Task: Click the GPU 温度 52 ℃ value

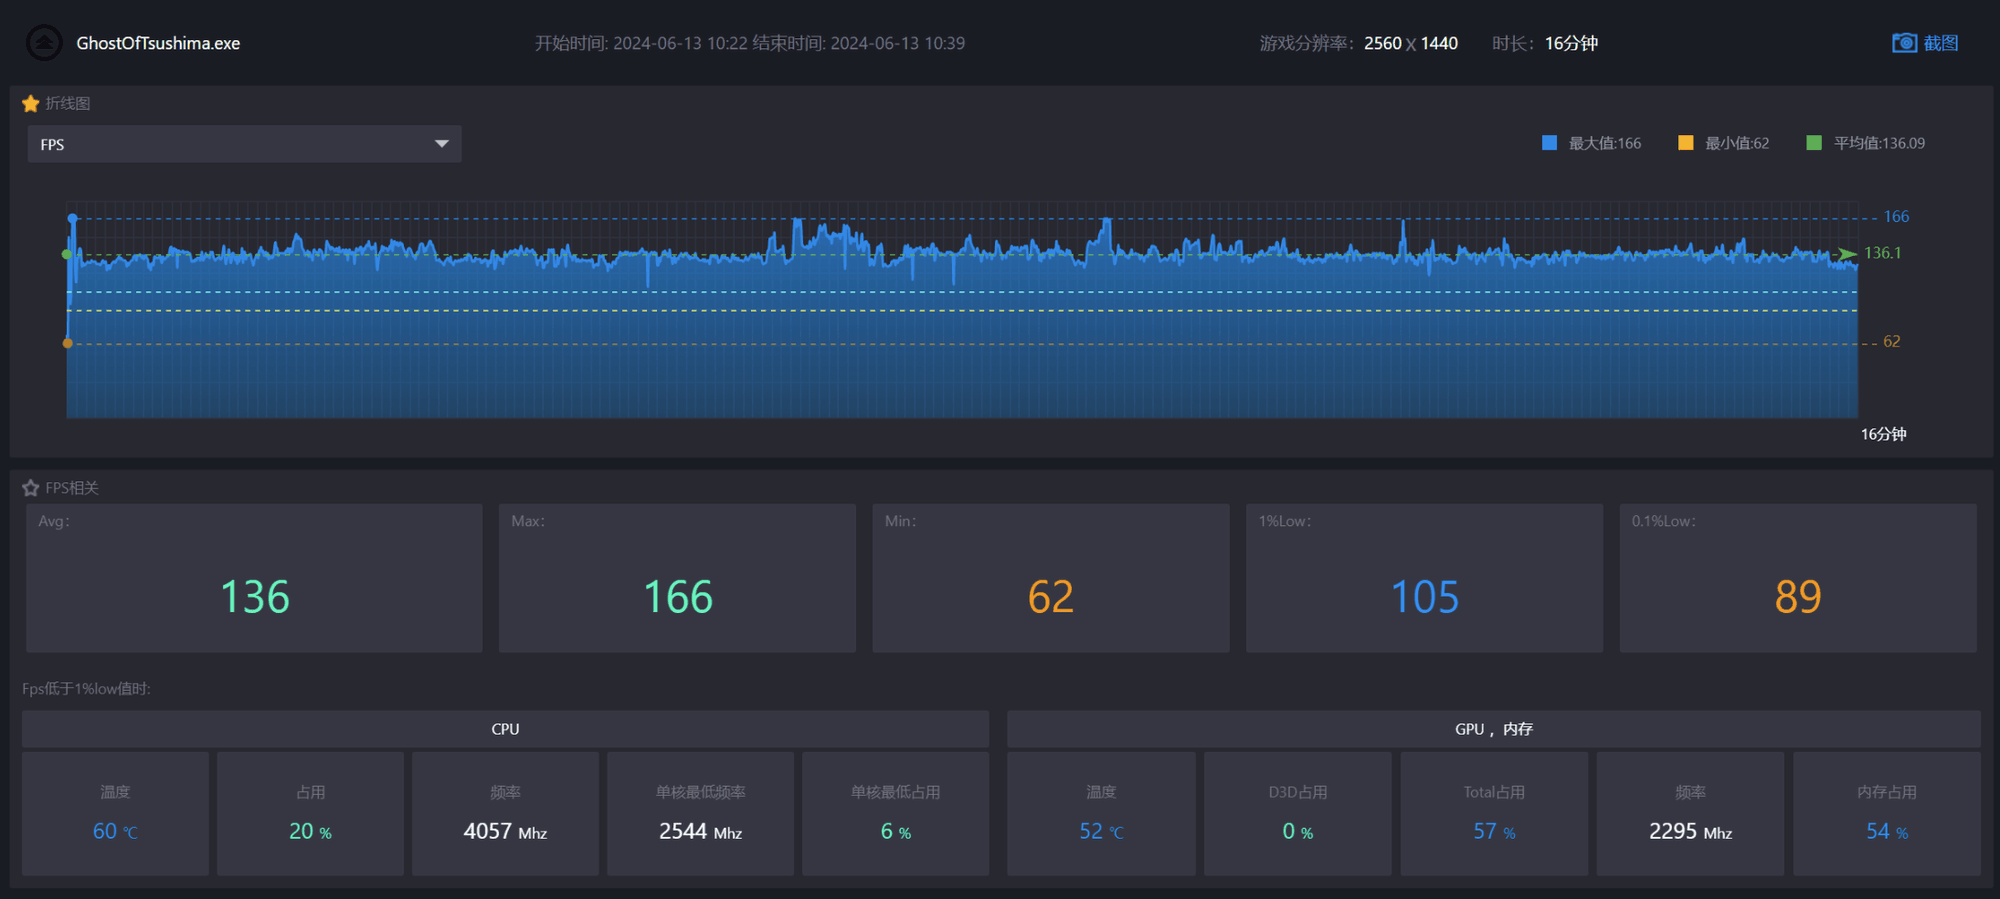Action: pyautogui.click(x=1101, y=831)
